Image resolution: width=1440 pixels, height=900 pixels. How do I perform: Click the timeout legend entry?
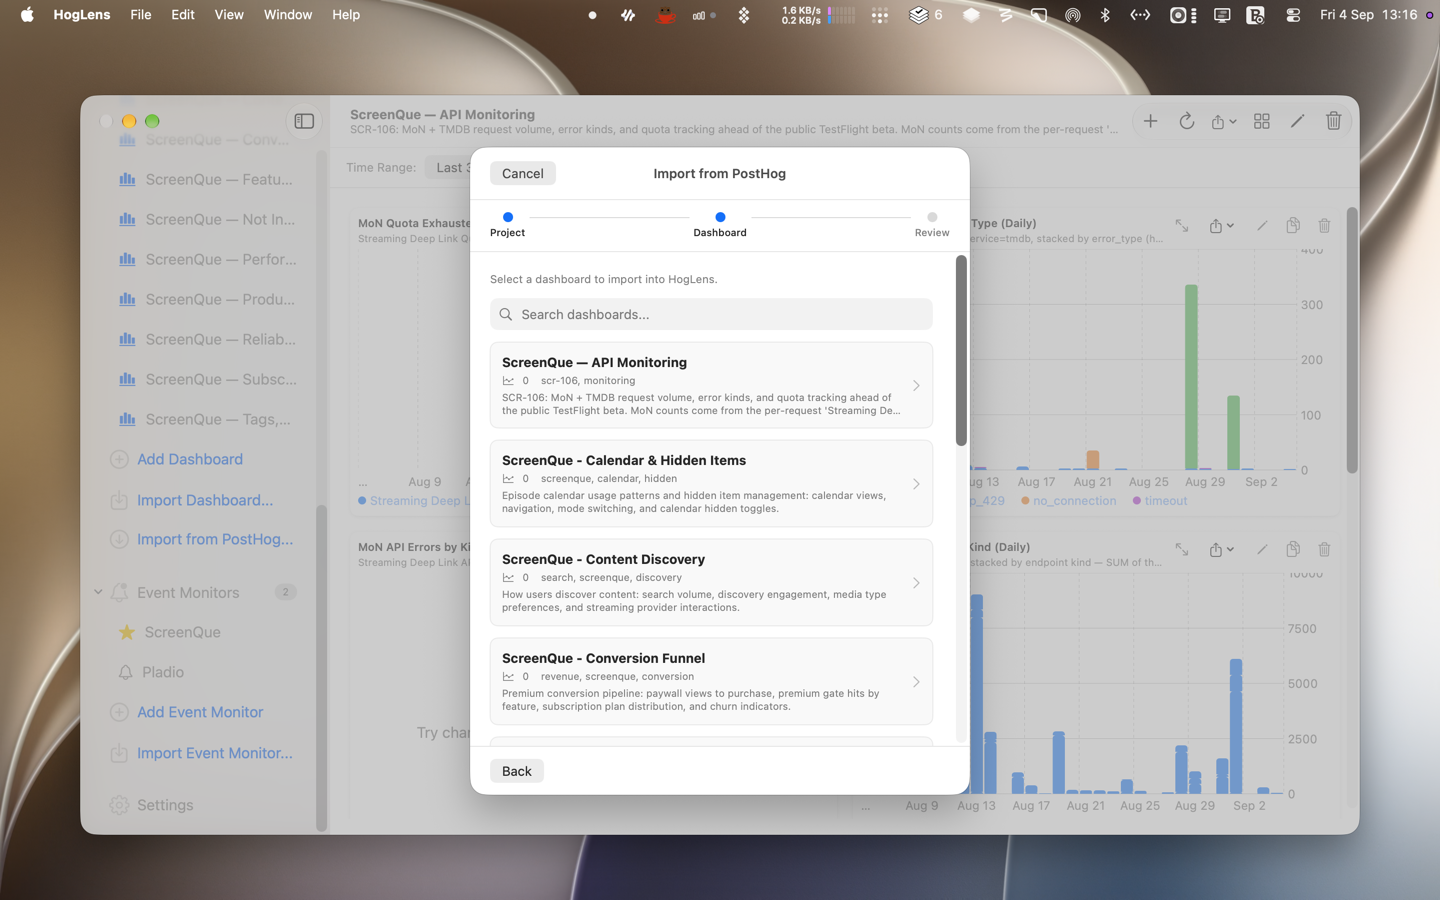pyautogui.click(x=1160, y=501)
